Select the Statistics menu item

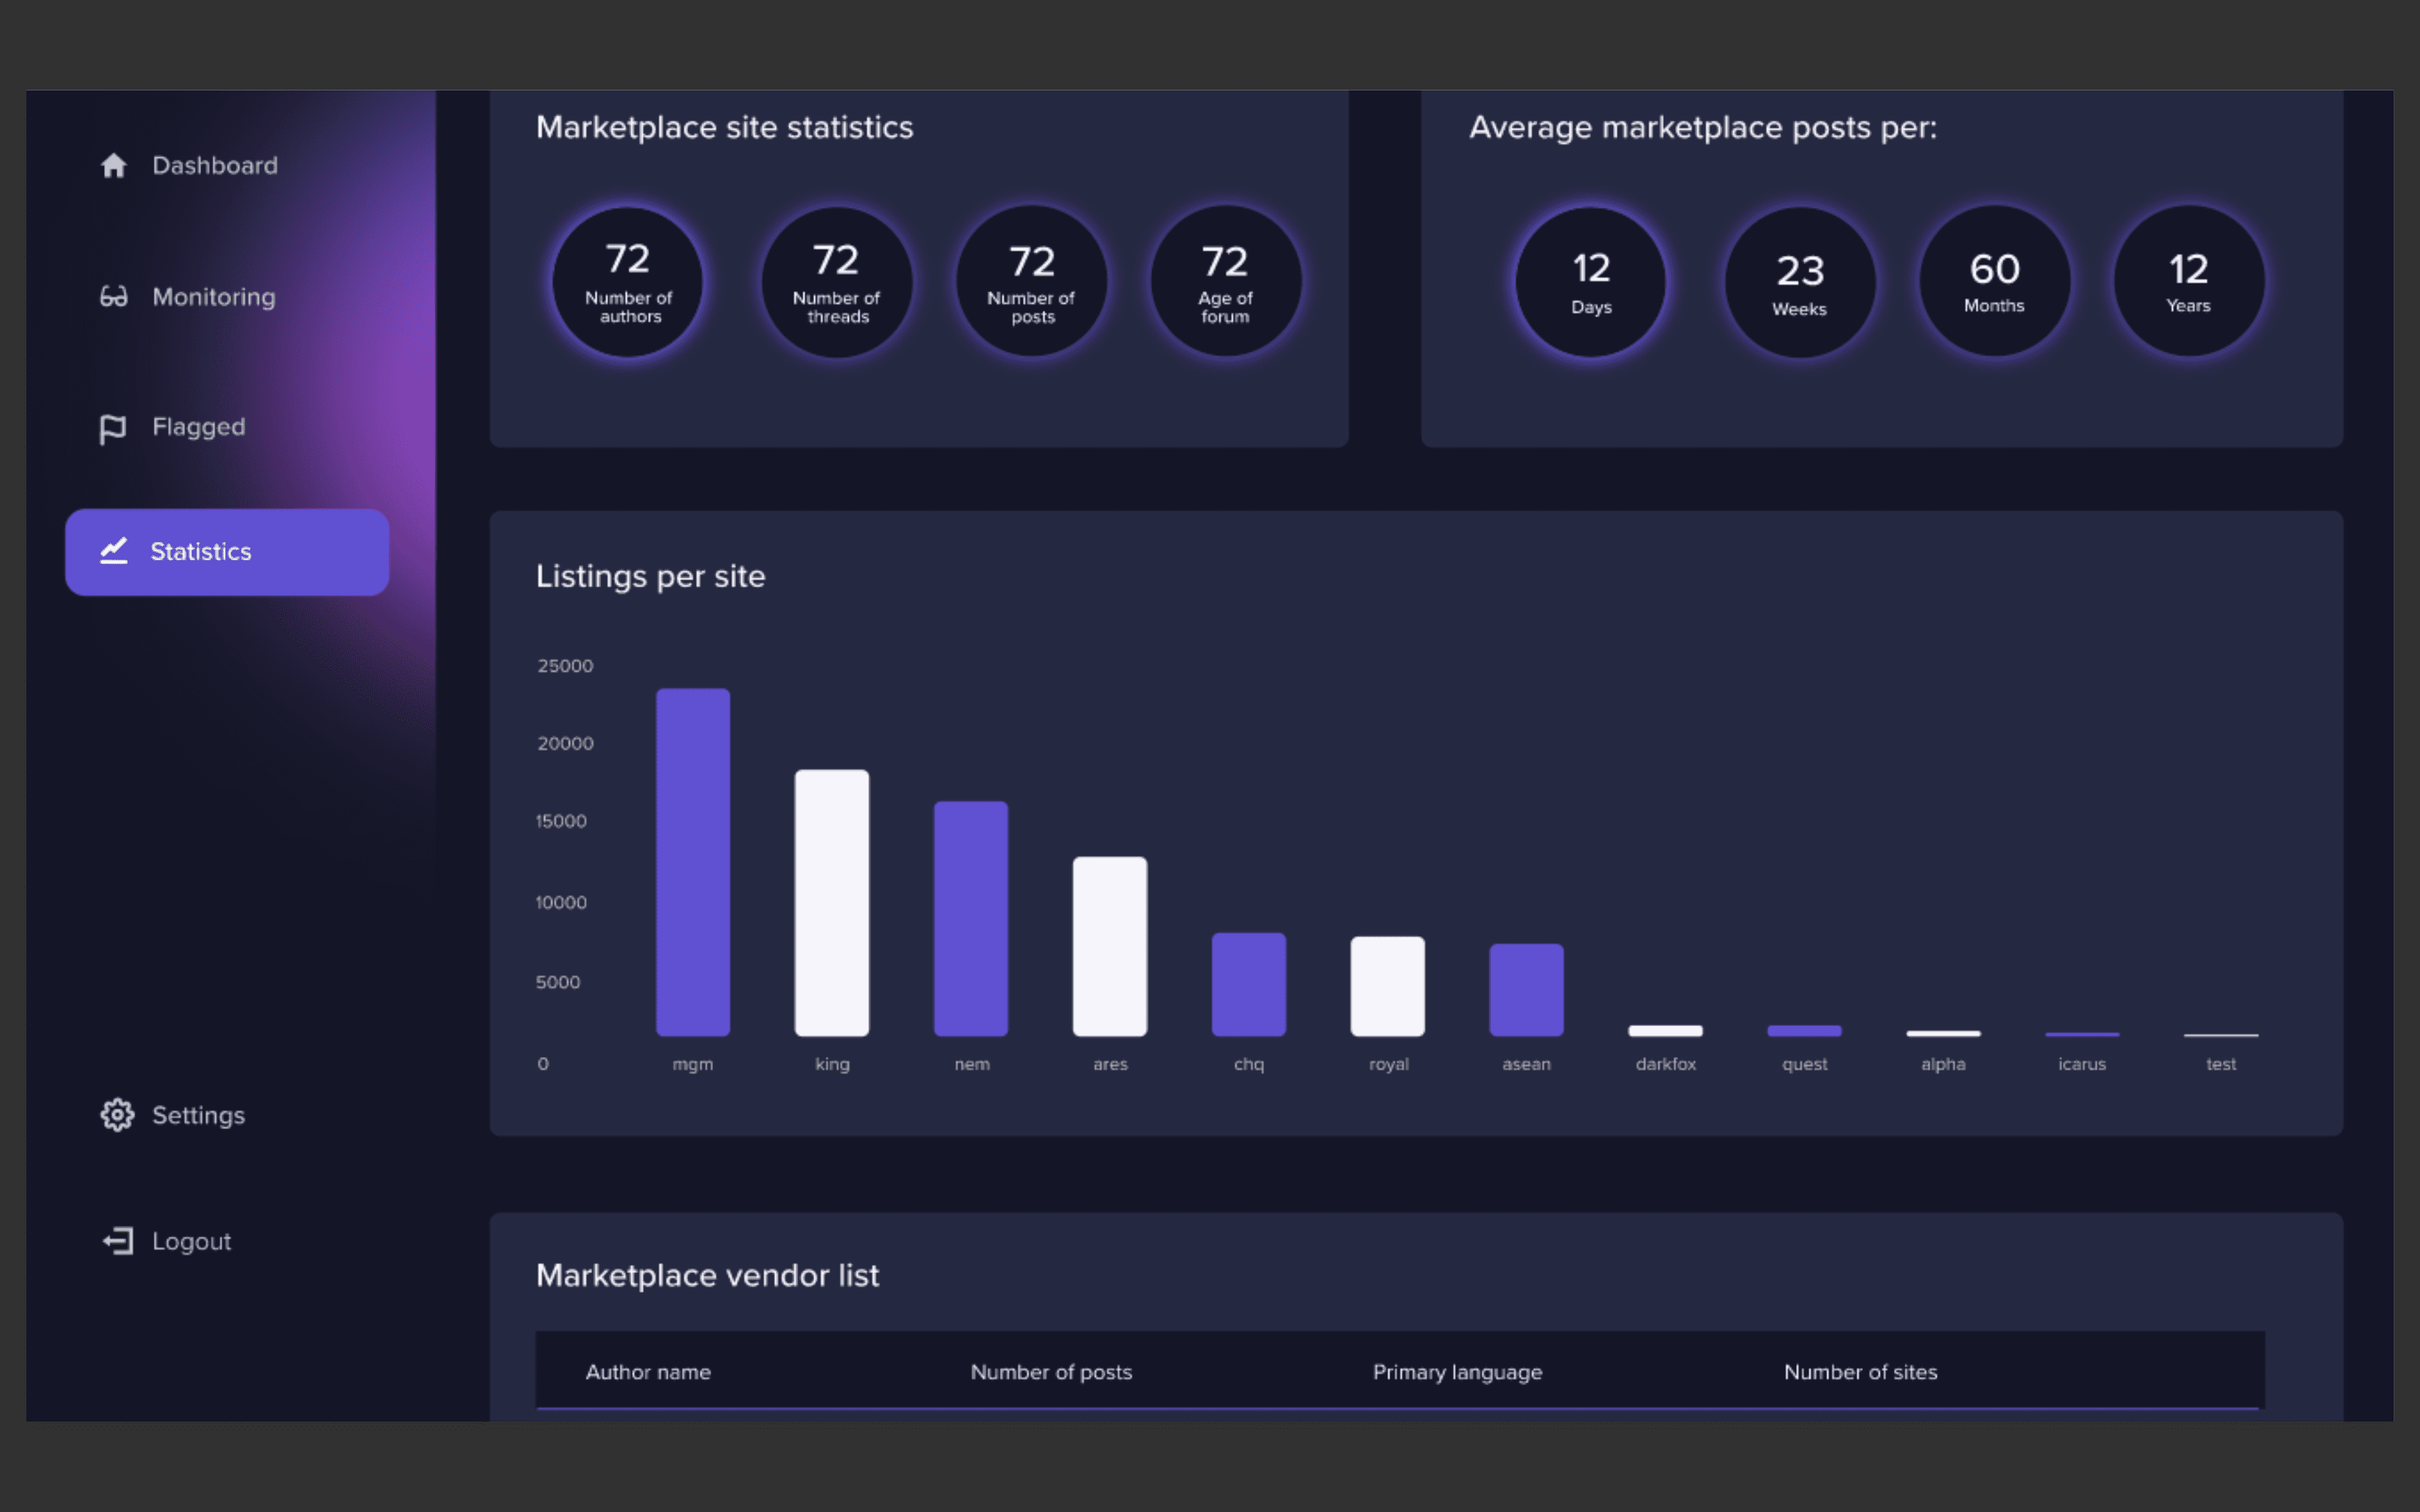pos(227,552)
